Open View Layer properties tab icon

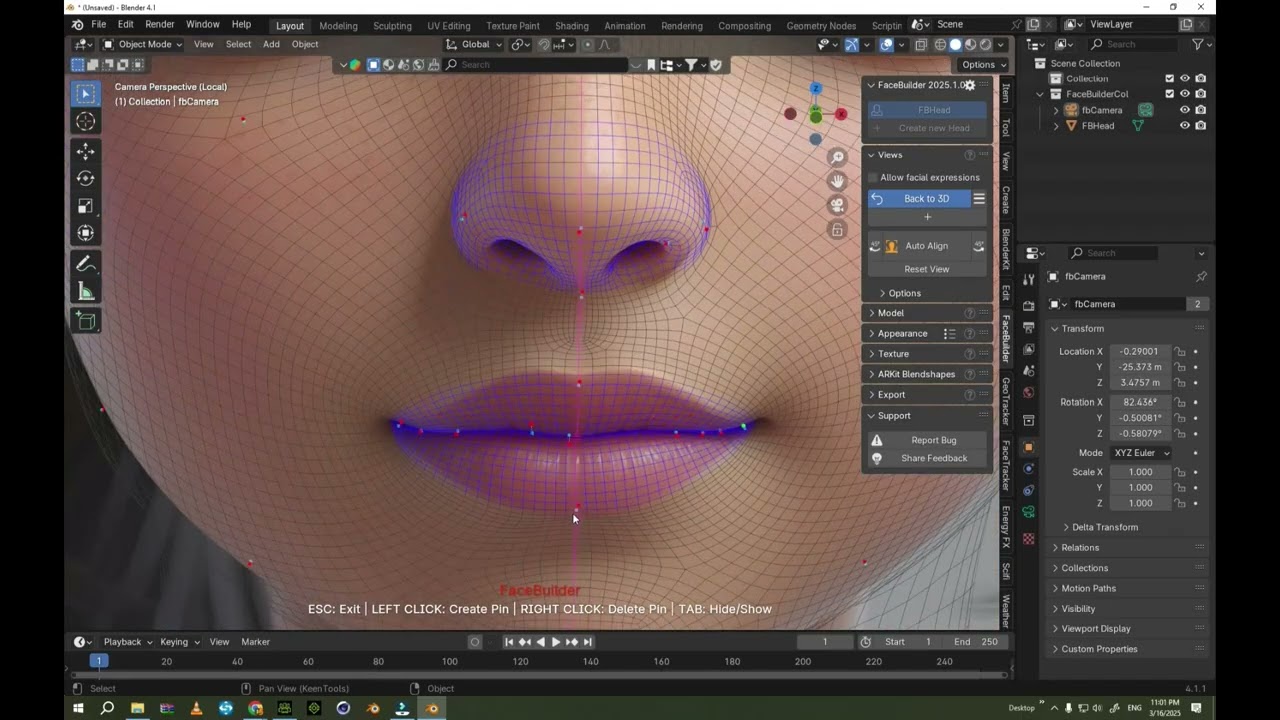1028,349
